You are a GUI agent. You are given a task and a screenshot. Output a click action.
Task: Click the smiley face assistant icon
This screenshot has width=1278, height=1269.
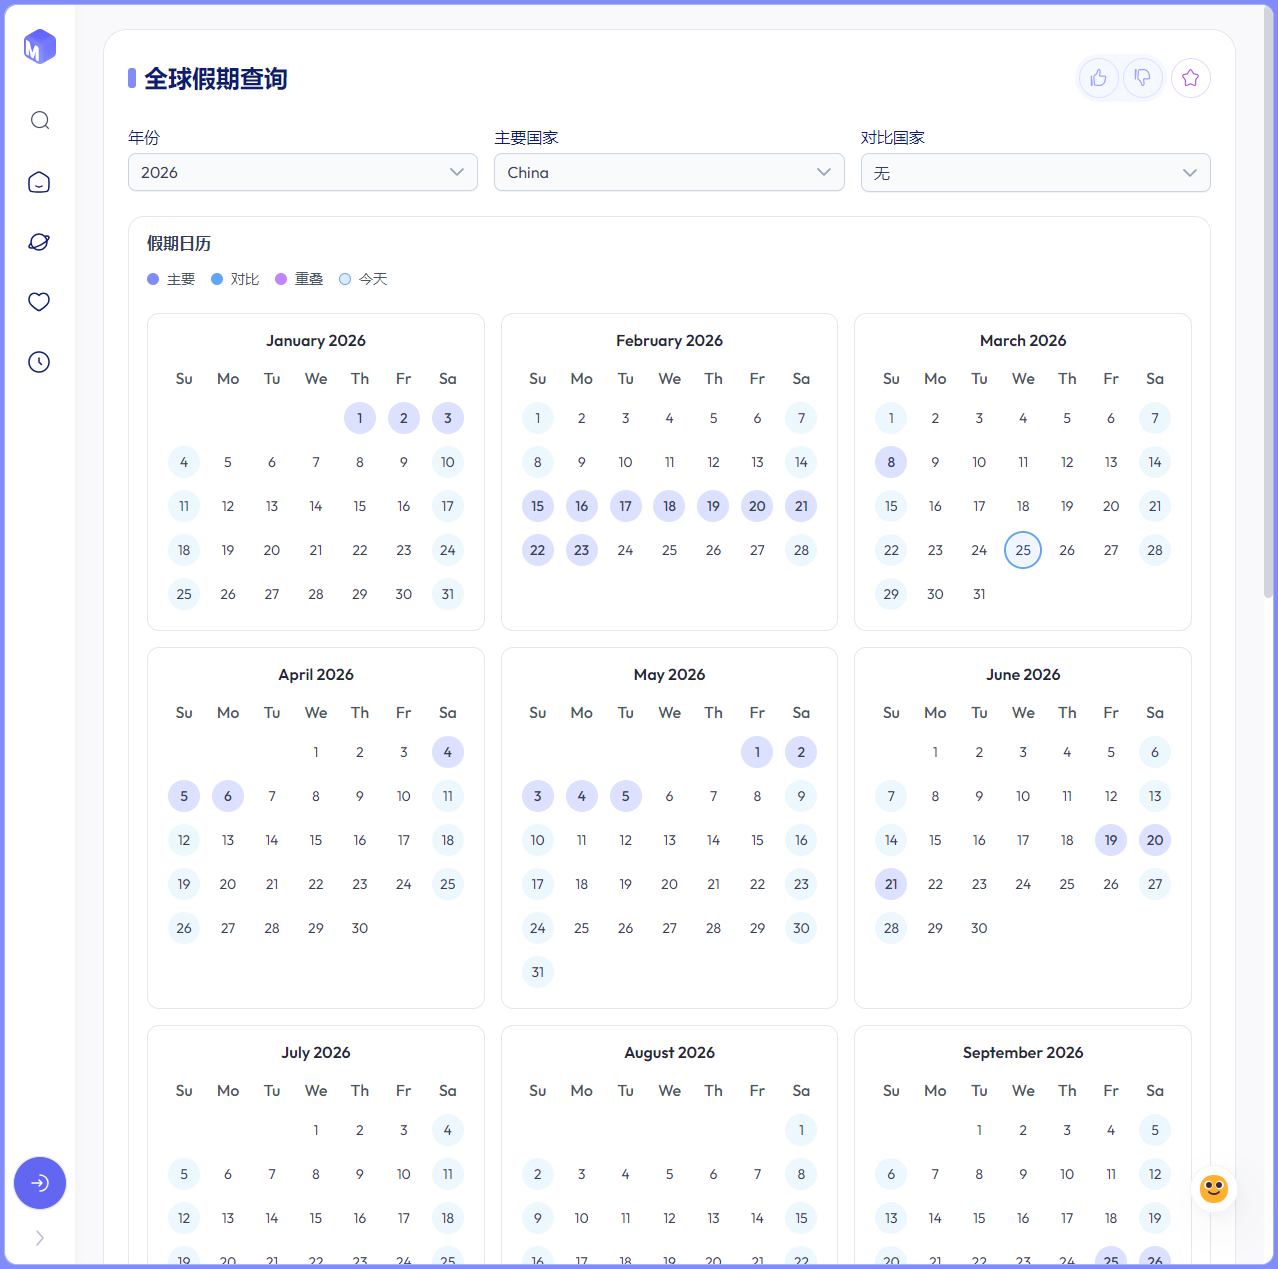coord(1214,1189)
